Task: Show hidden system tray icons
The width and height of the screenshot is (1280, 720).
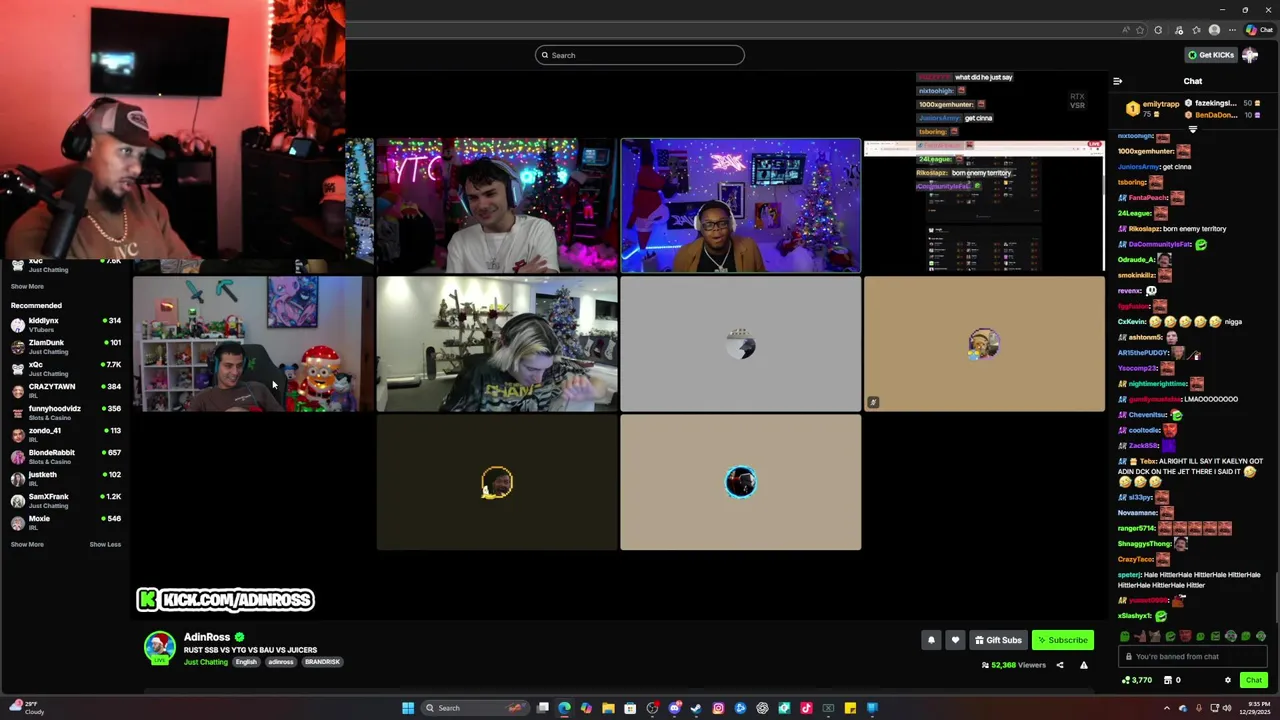Action: [1166, 708]
